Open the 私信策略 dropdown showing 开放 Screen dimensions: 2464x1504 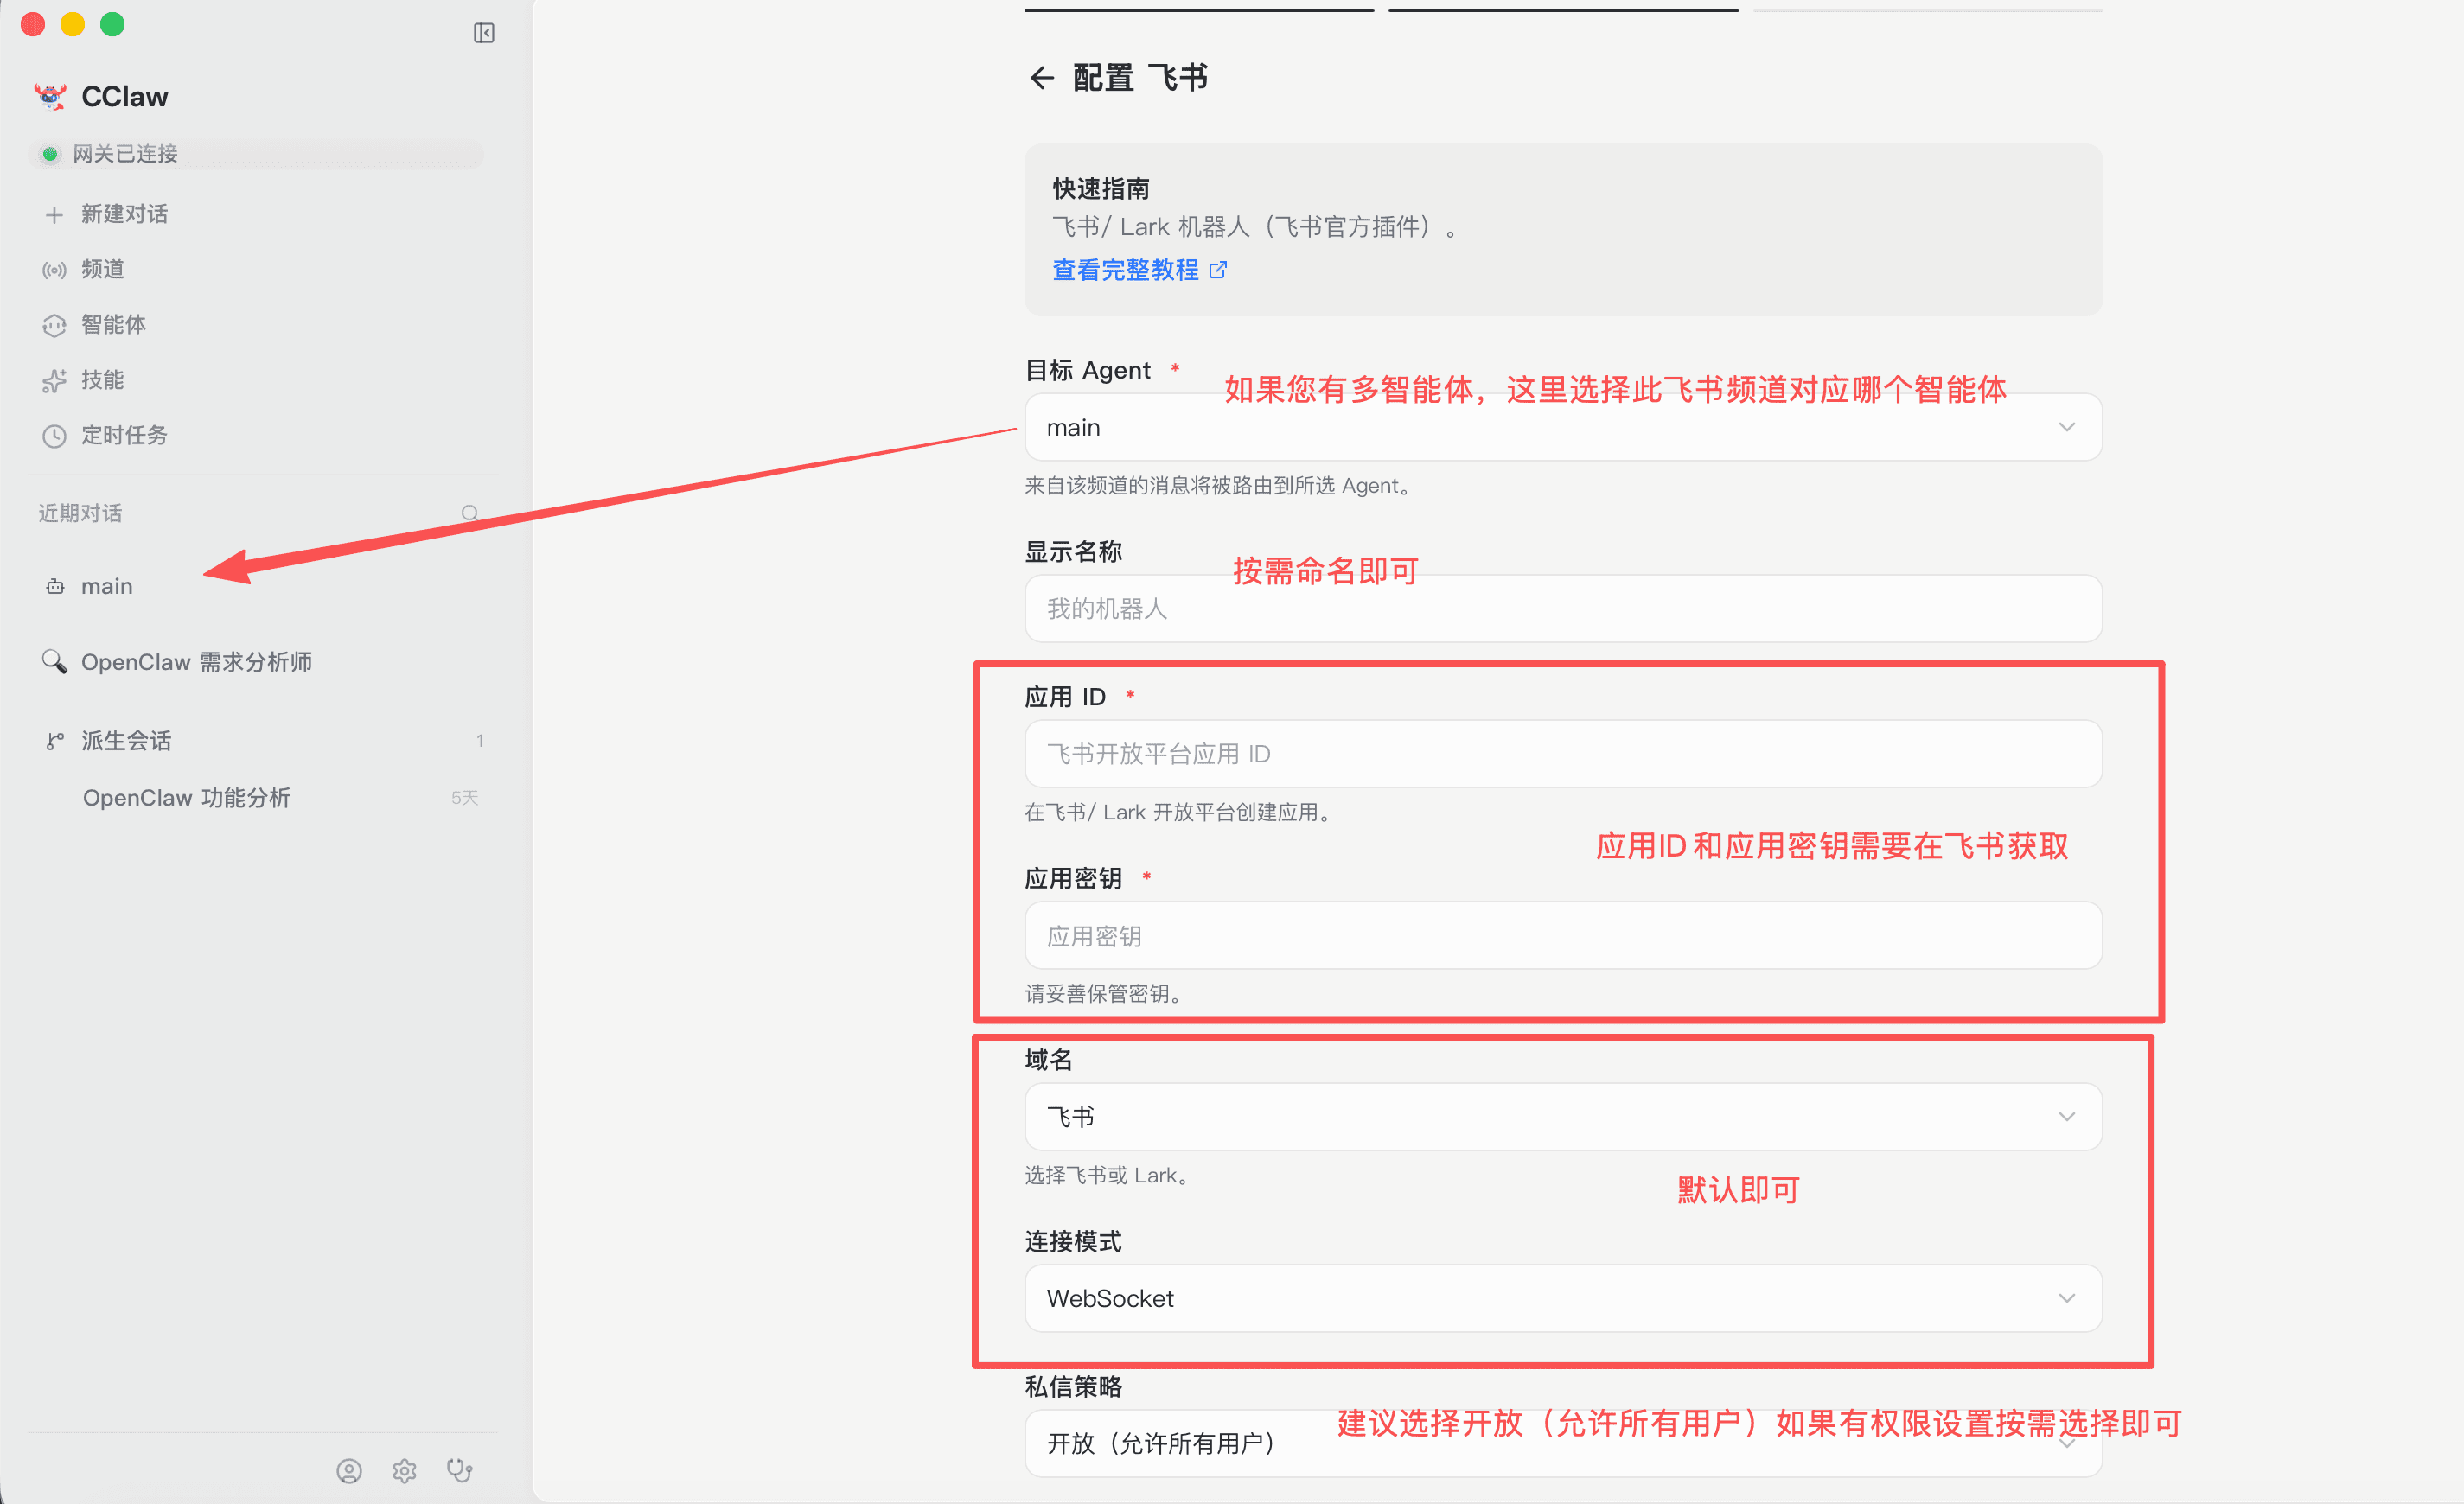tap(1563, 1443)
